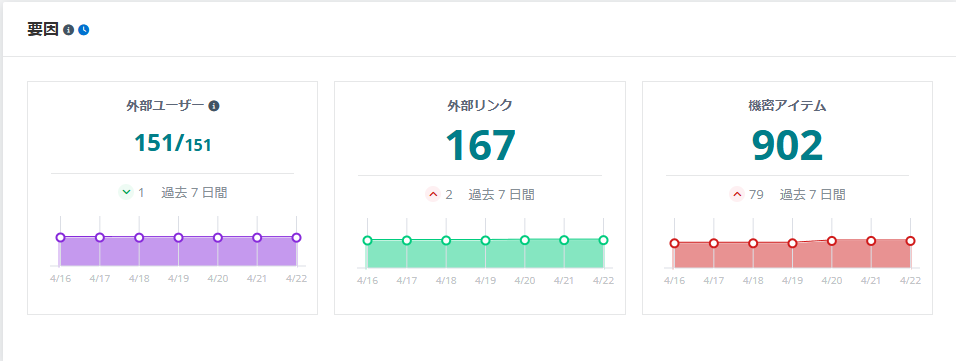Click the 4/16 axis label under purple chart

60,279
